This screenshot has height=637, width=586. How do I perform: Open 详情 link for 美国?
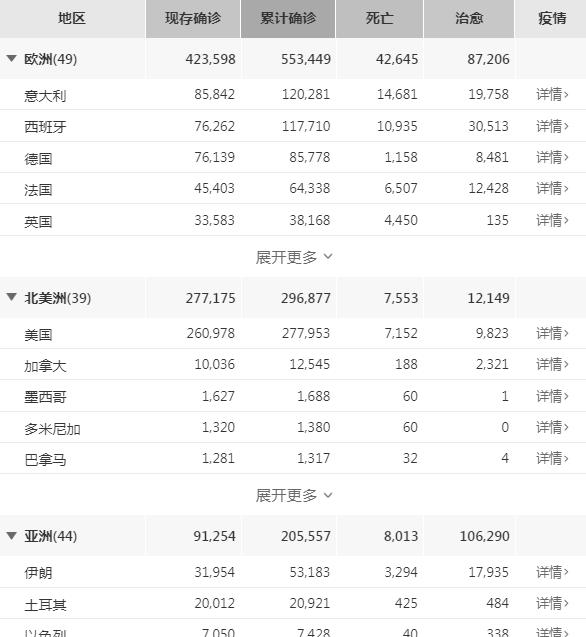click(x=552, y=333)
